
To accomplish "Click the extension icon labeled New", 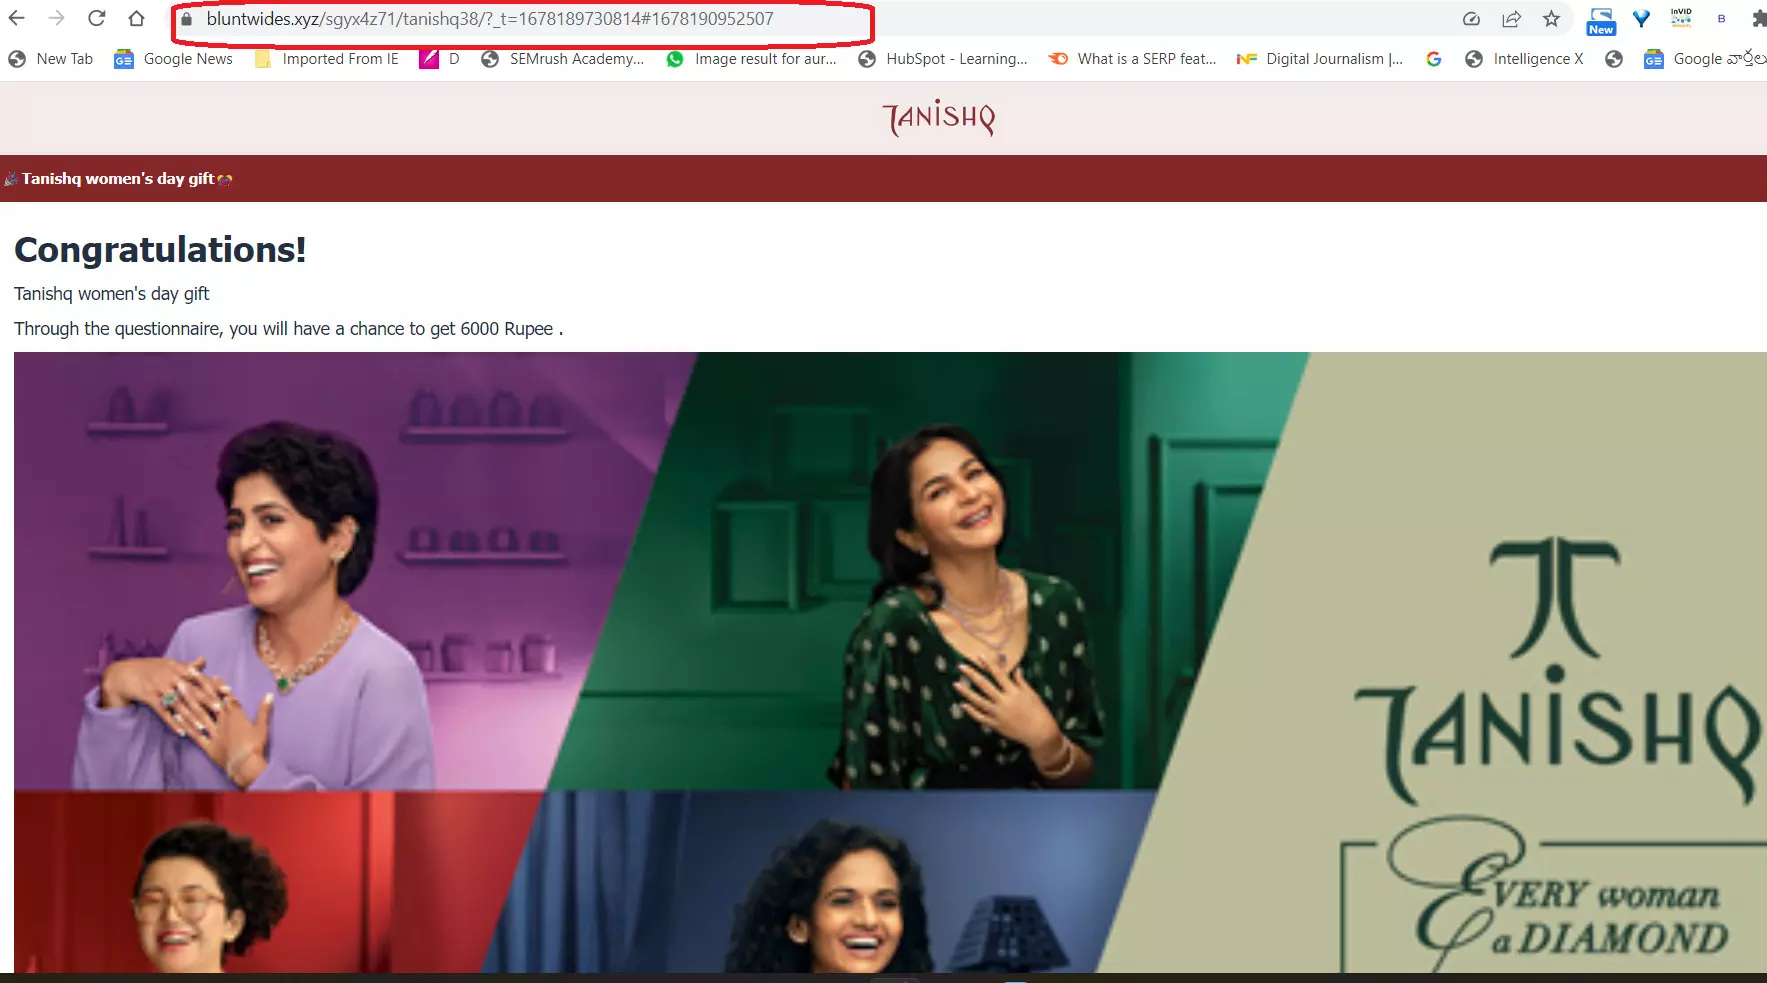I will pyautogui.click(x=1601, y=21).
